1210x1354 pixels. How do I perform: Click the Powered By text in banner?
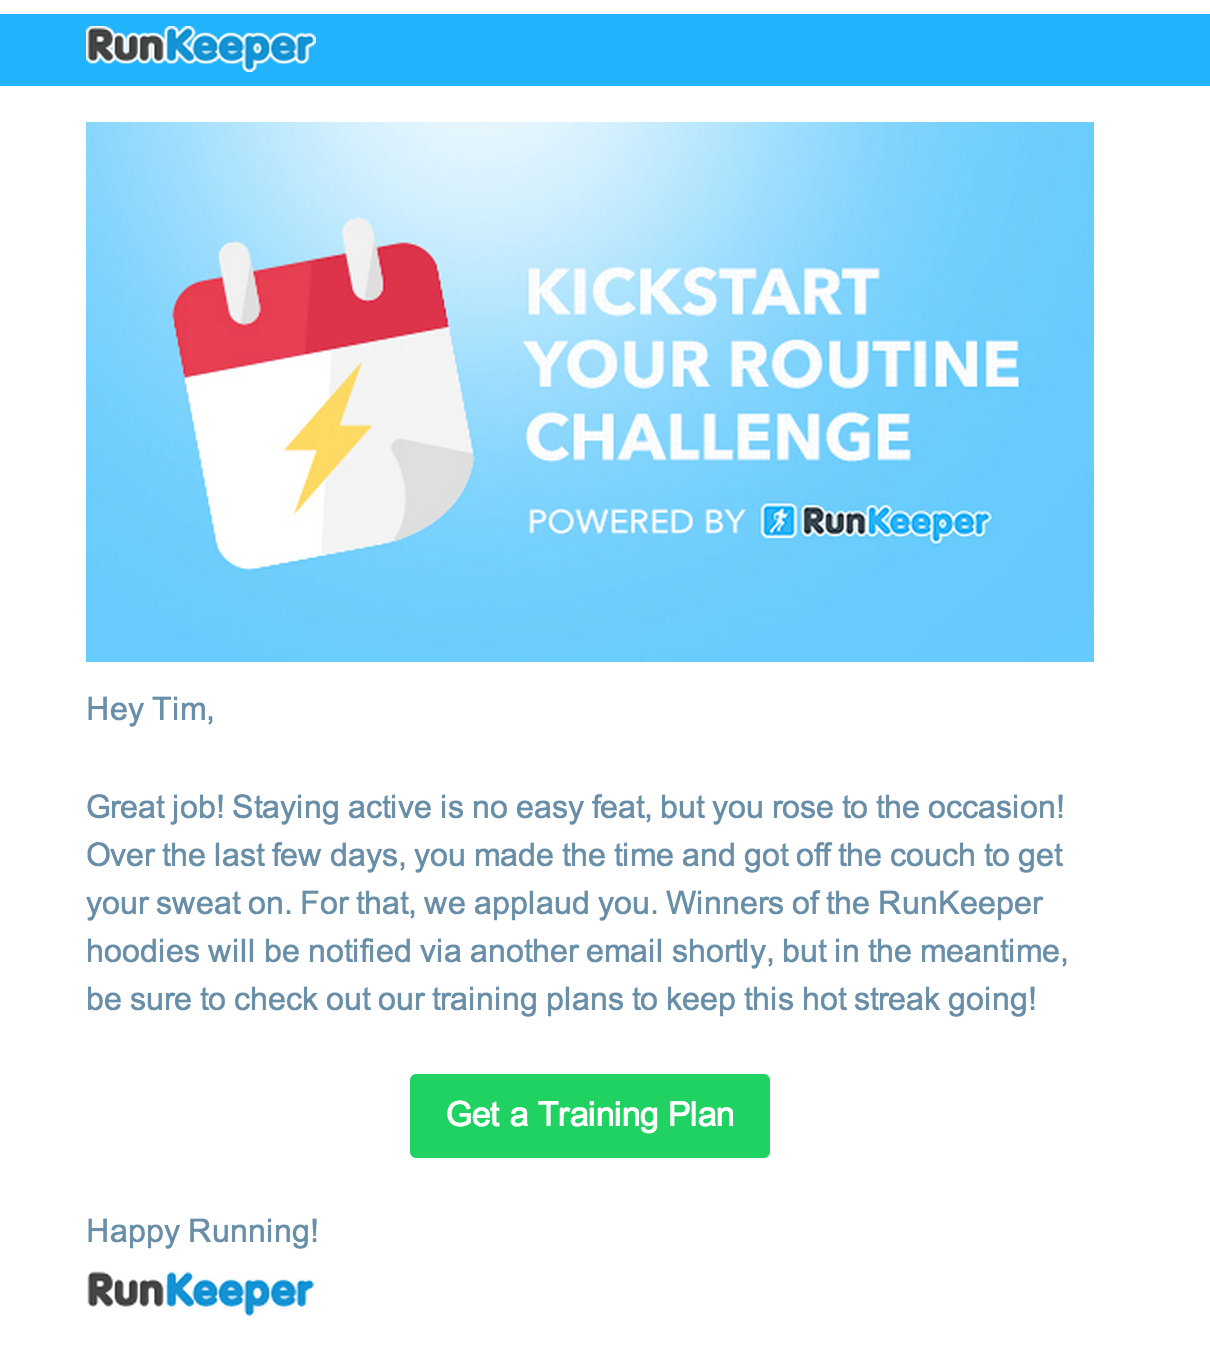click(636, 522)
